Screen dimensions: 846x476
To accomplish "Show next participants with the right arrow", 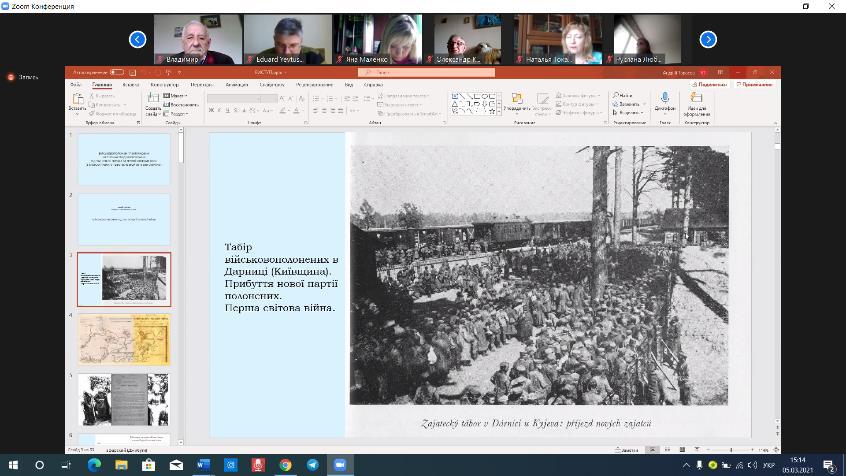I will pos(708,40).
